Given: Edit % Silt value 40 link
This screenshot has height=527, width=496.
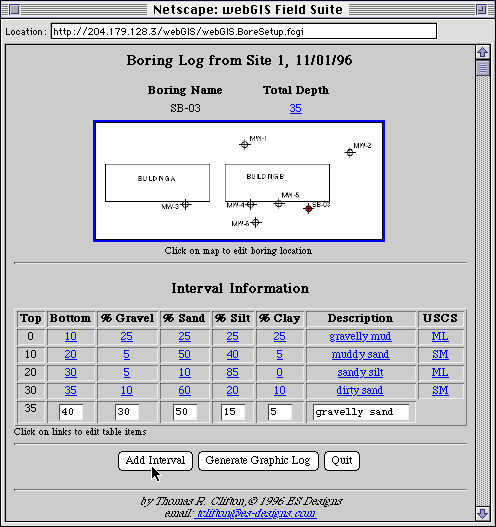Looking at the screenshot, I should (x=233, y=354).
